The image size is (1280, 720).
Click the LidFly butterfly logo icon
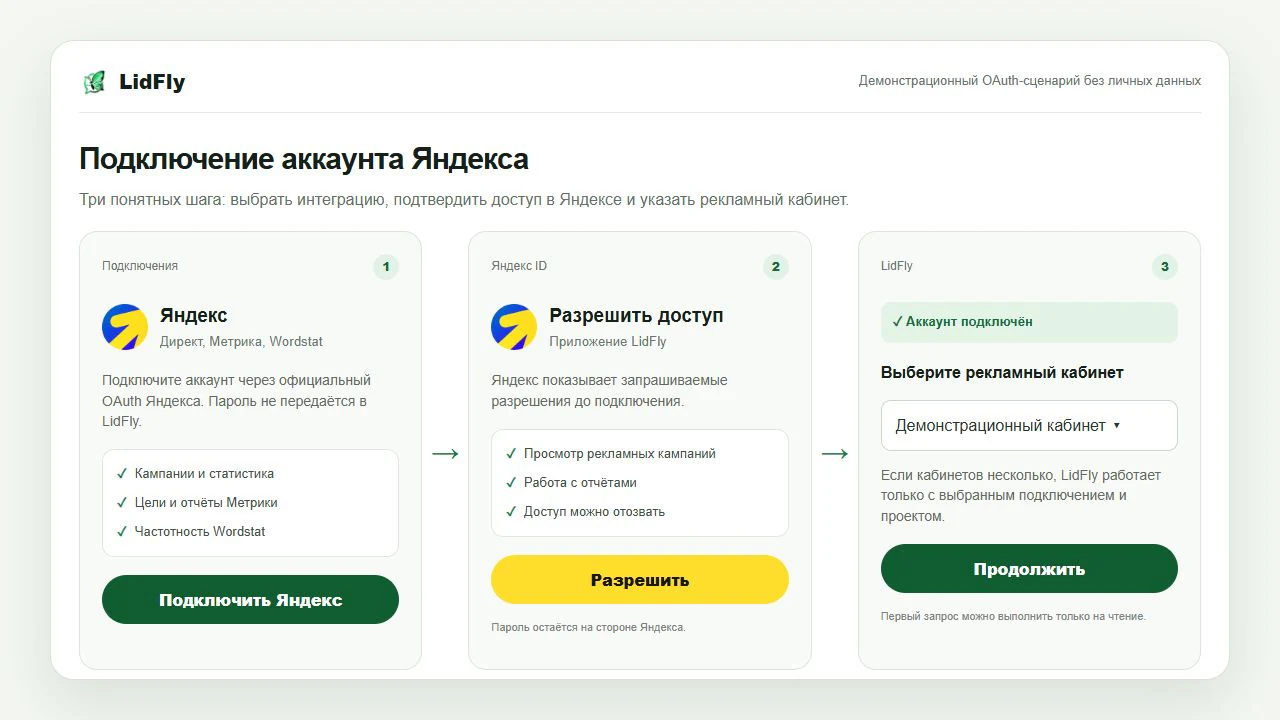pyautogui.click(x=94, y=82)
